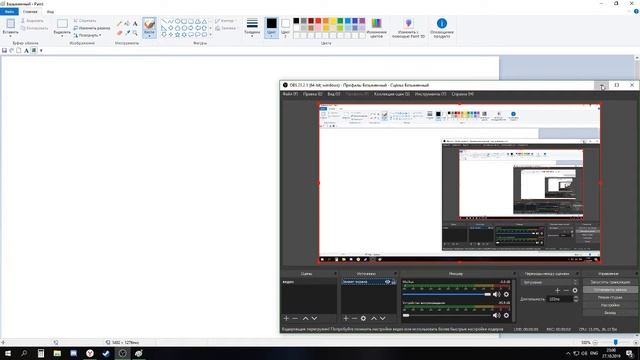
Task: Toggle lock on the screen capture source
Action: 393,282
